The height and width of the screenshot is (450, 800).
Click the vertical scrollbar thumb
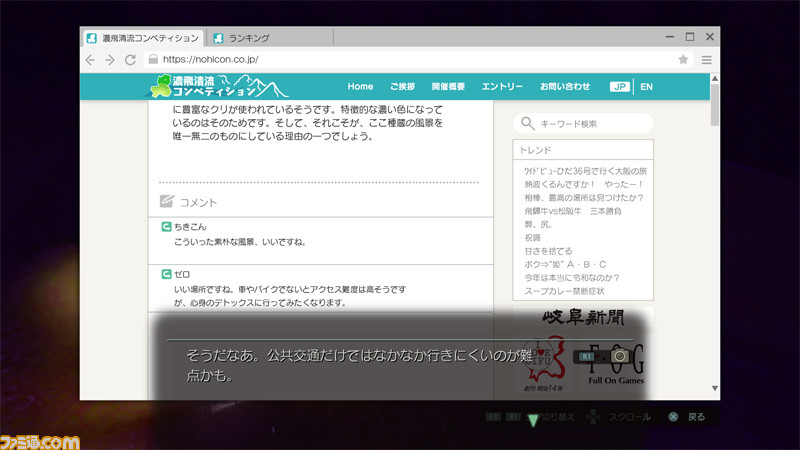pyautogui.click(x=715, y=105)
